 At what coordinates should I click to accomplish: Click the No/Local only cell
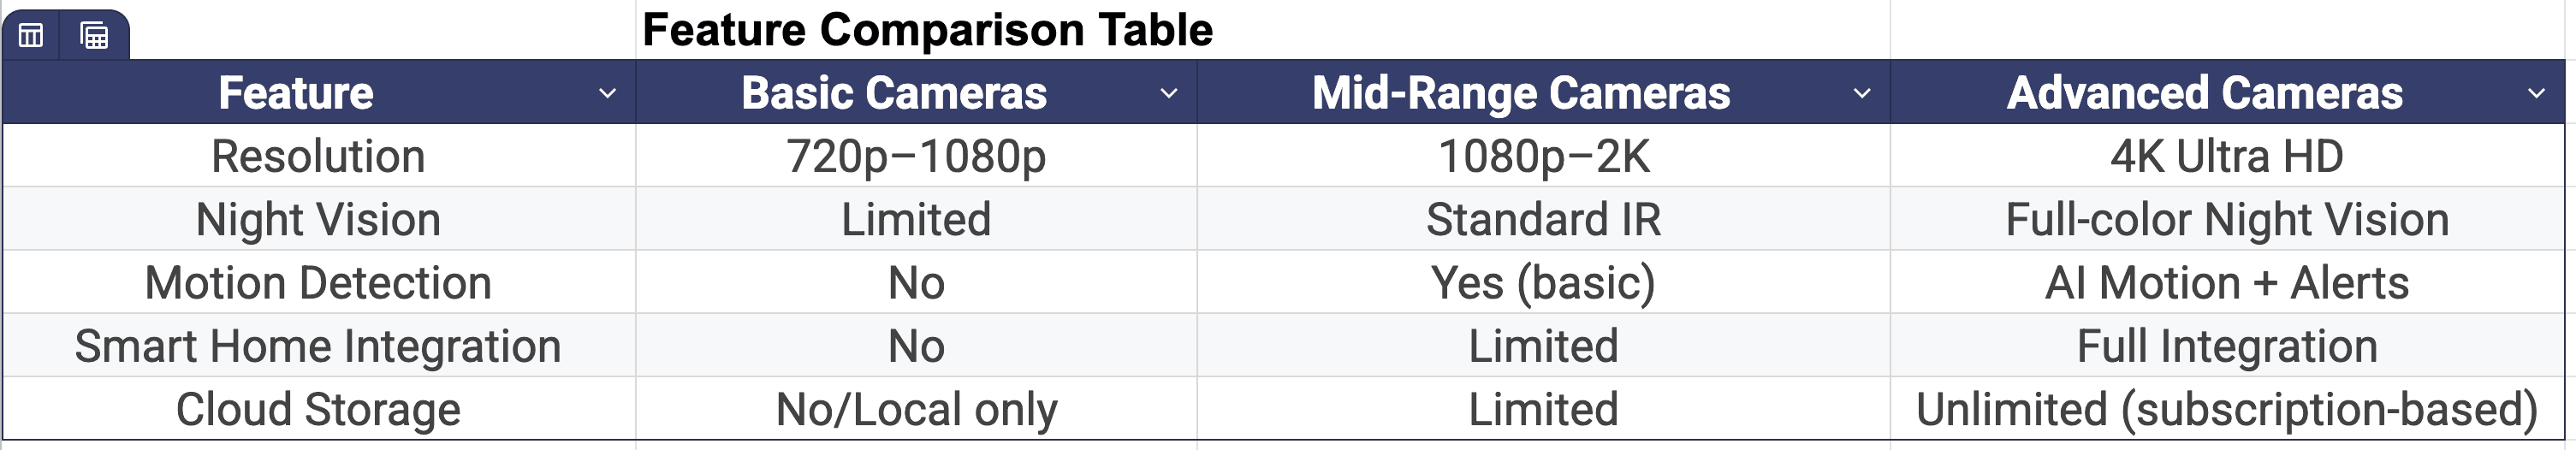pyautogui.click(x=916, y=409)
